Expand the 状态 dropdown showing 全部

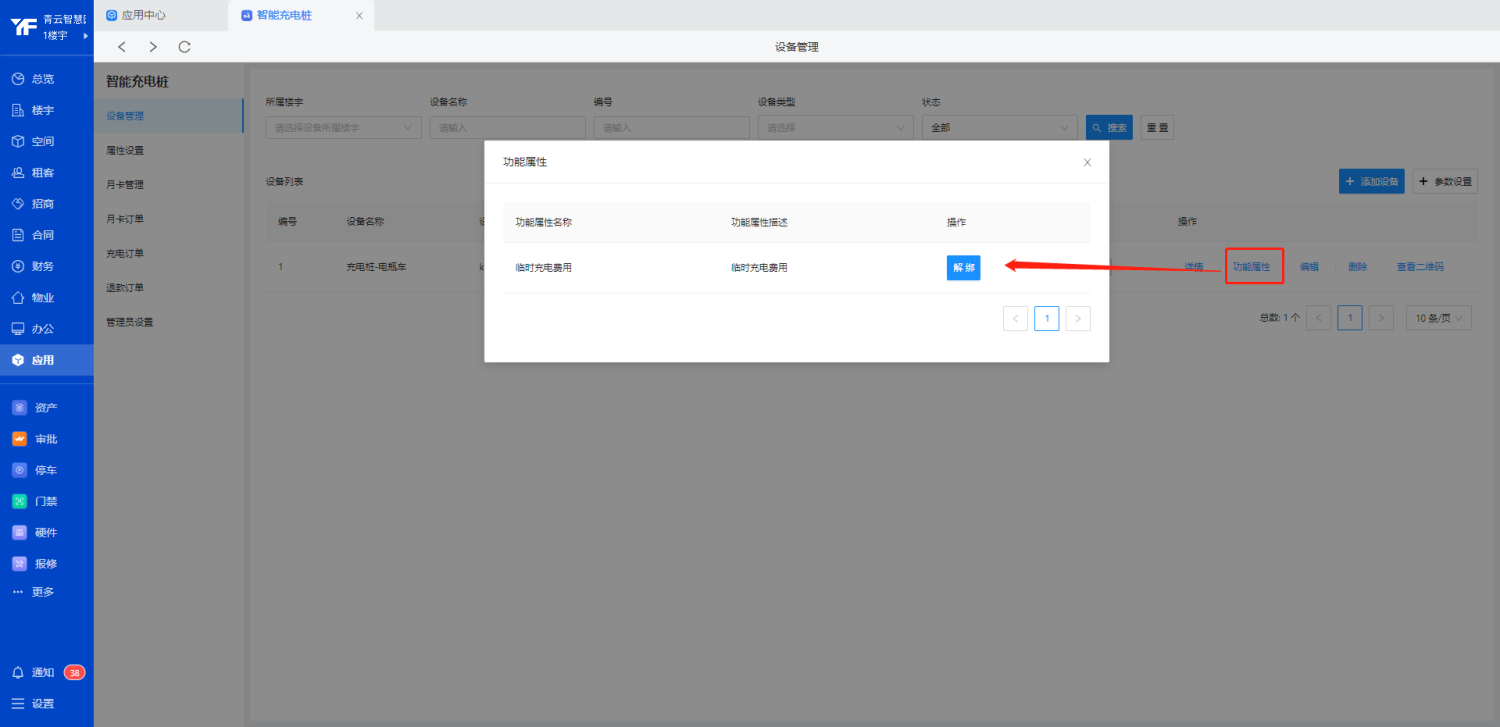click(999, 128)
